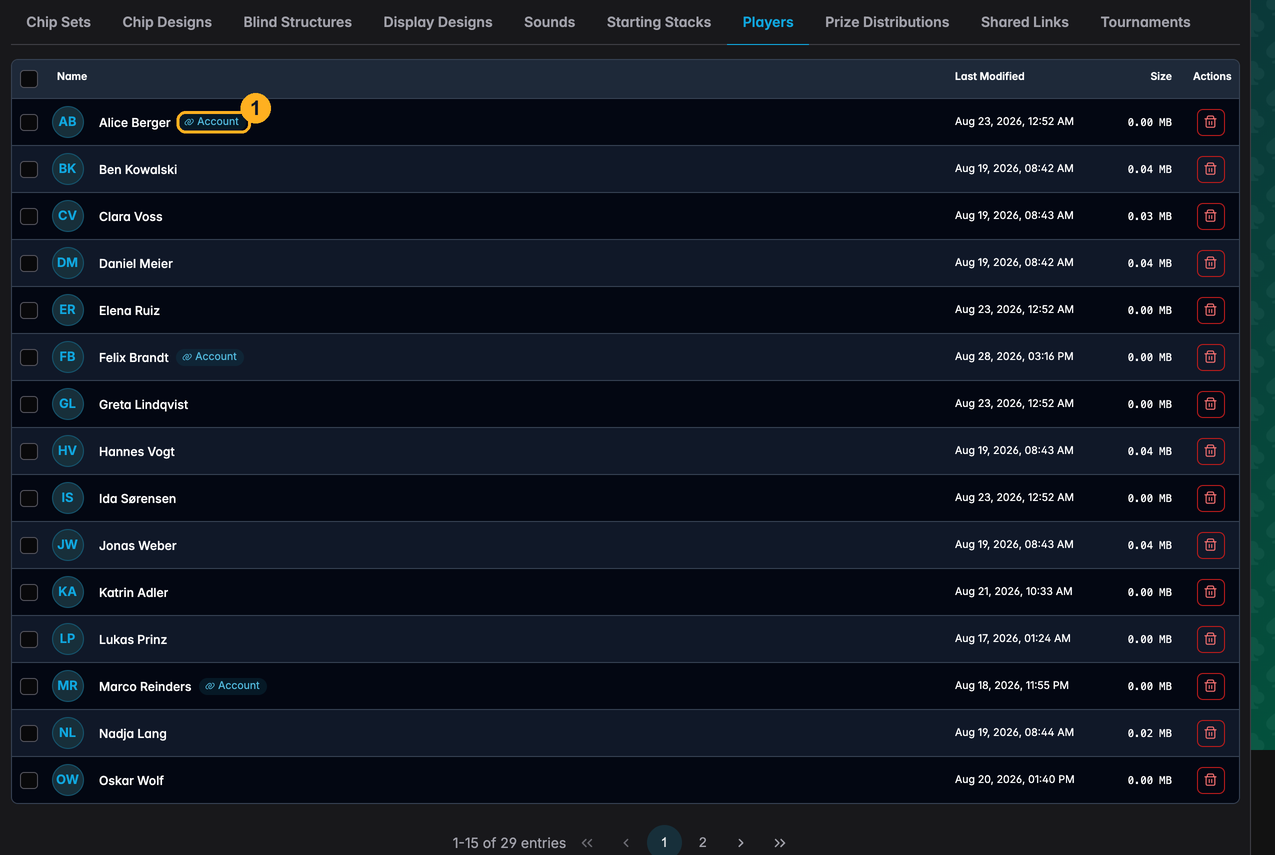
Task: Click the name Daniel Meier
Action: 136,263
